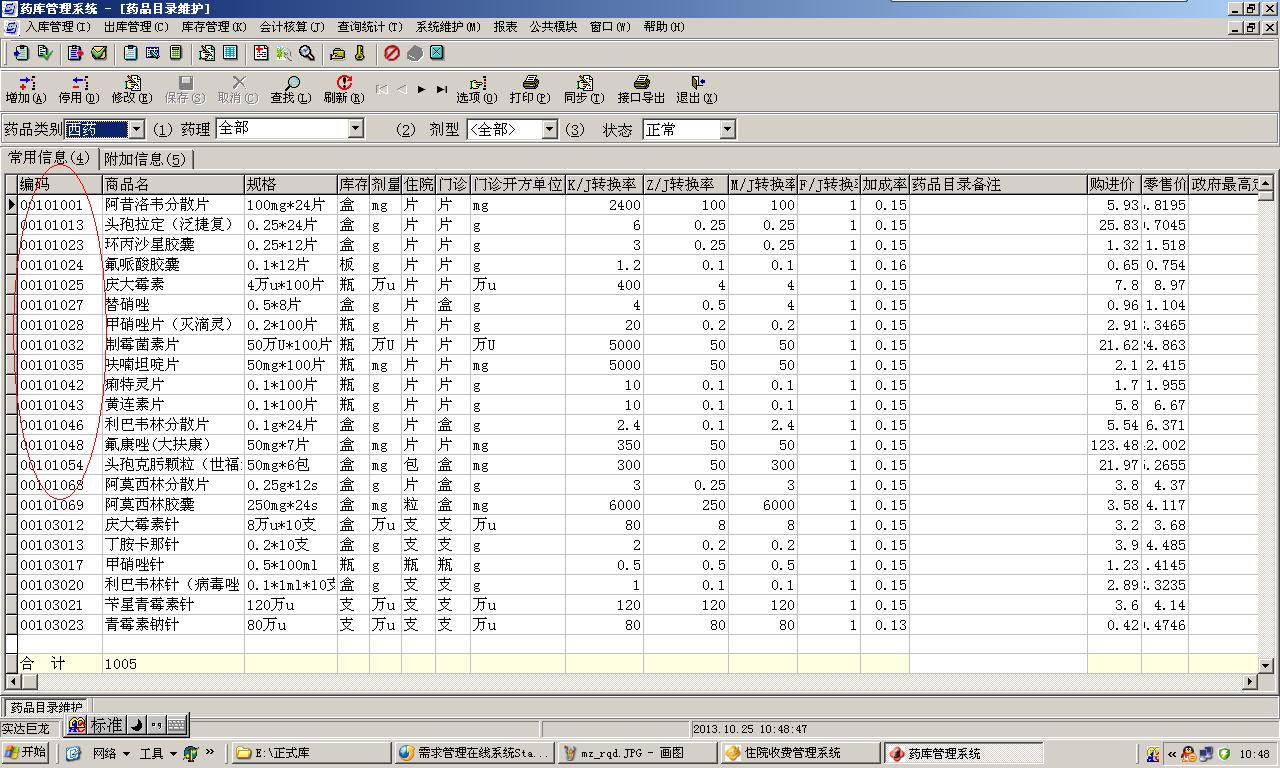Open the 状态 status dropdown
This screenshot has height=768, width=1280.
click(727, 129)
